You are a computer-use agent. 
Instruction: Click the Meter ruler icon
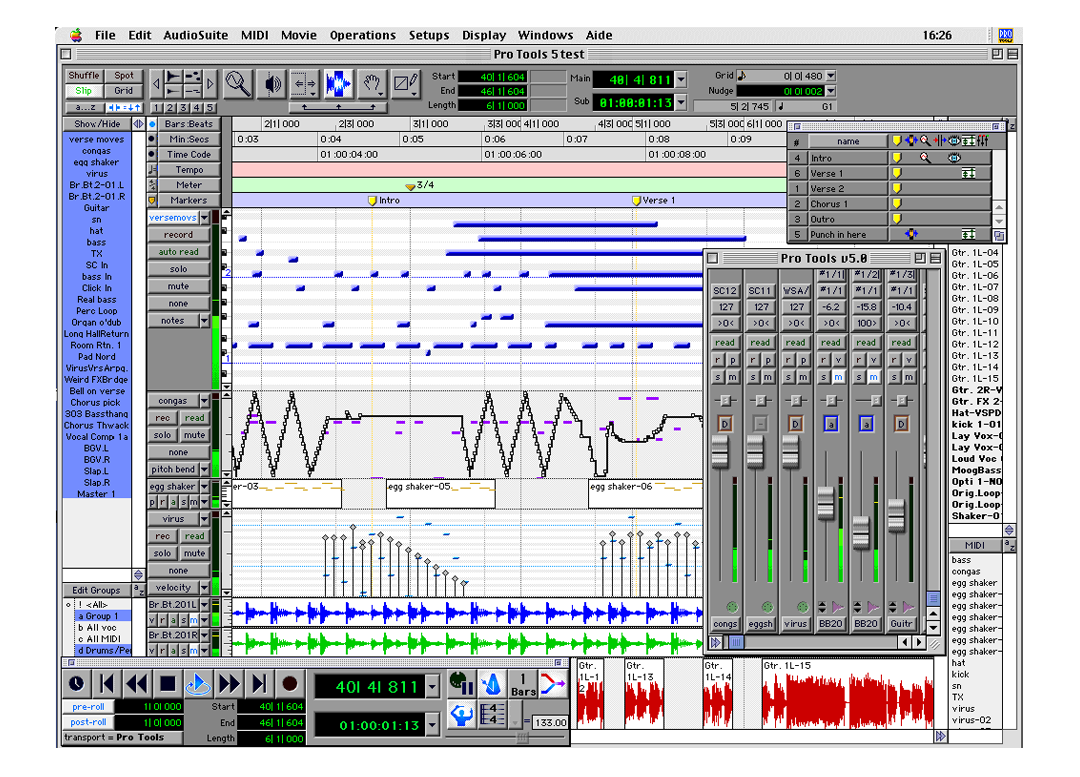(x=152, y=185)
